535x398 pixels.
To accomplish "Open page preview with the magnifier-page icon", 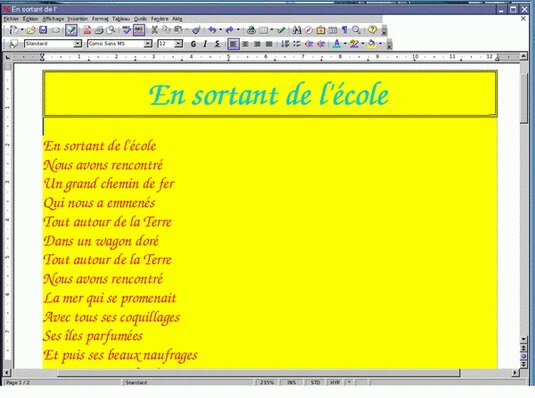I will coord(111,30).
